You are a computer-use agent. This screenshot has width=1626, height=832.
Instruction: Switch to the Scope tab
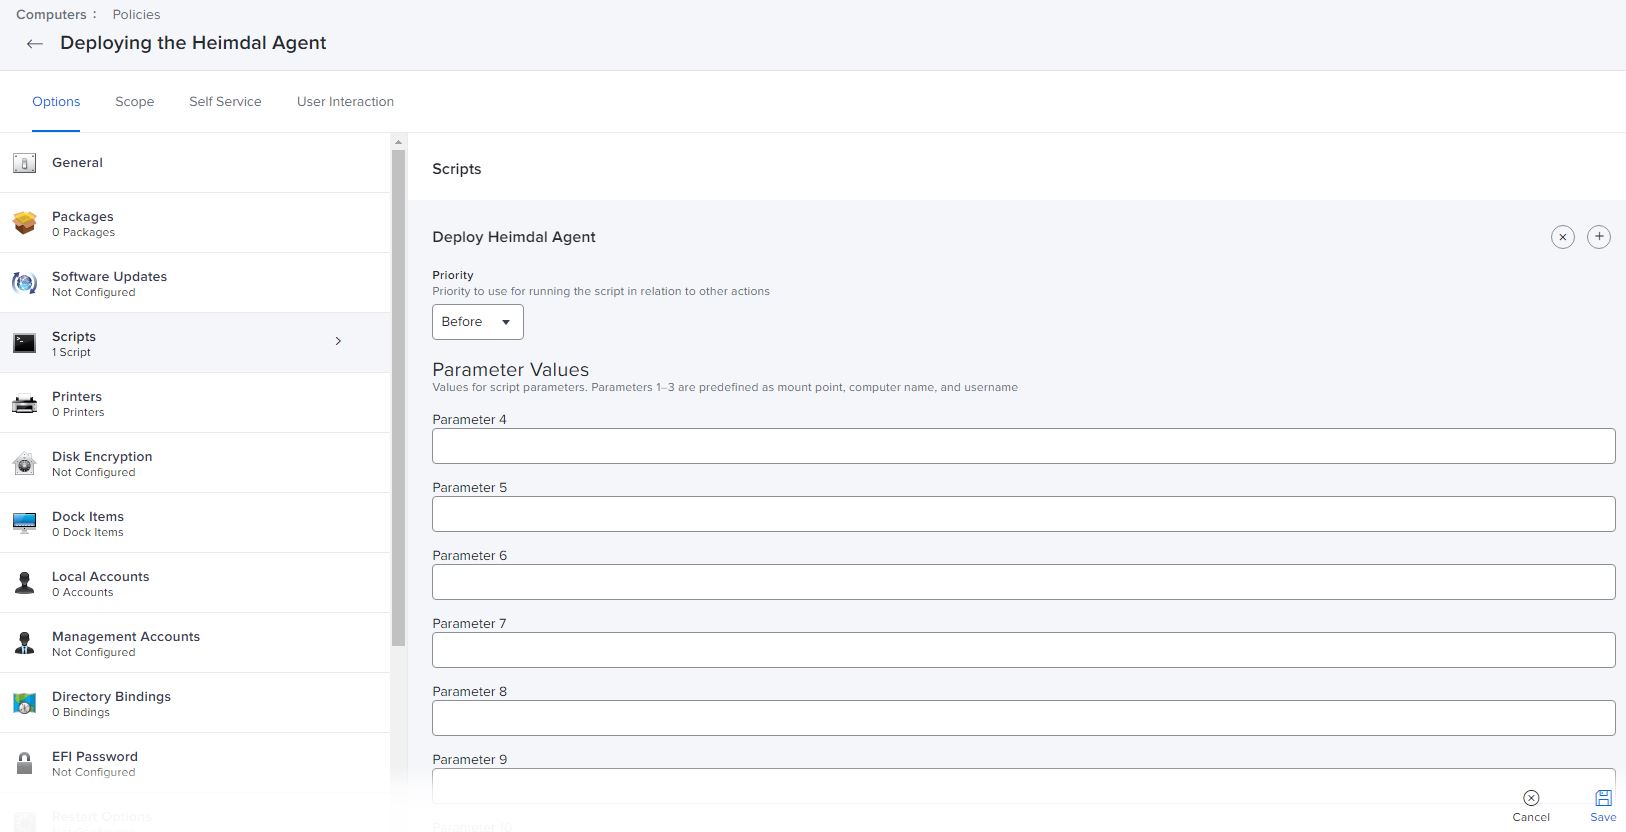(134, 102)
